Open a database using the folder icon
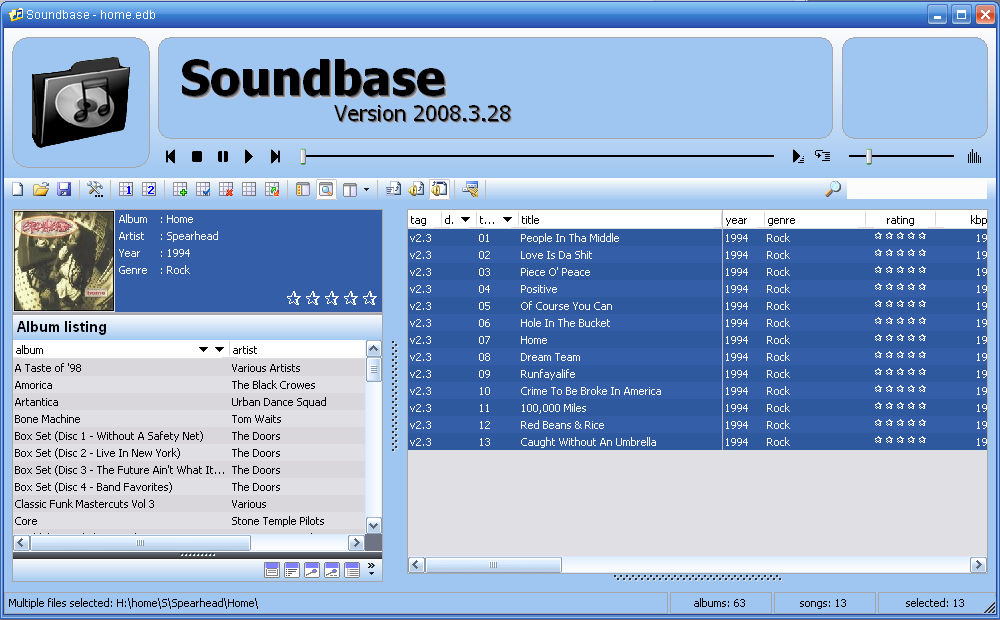 click(x=41, y=189)
